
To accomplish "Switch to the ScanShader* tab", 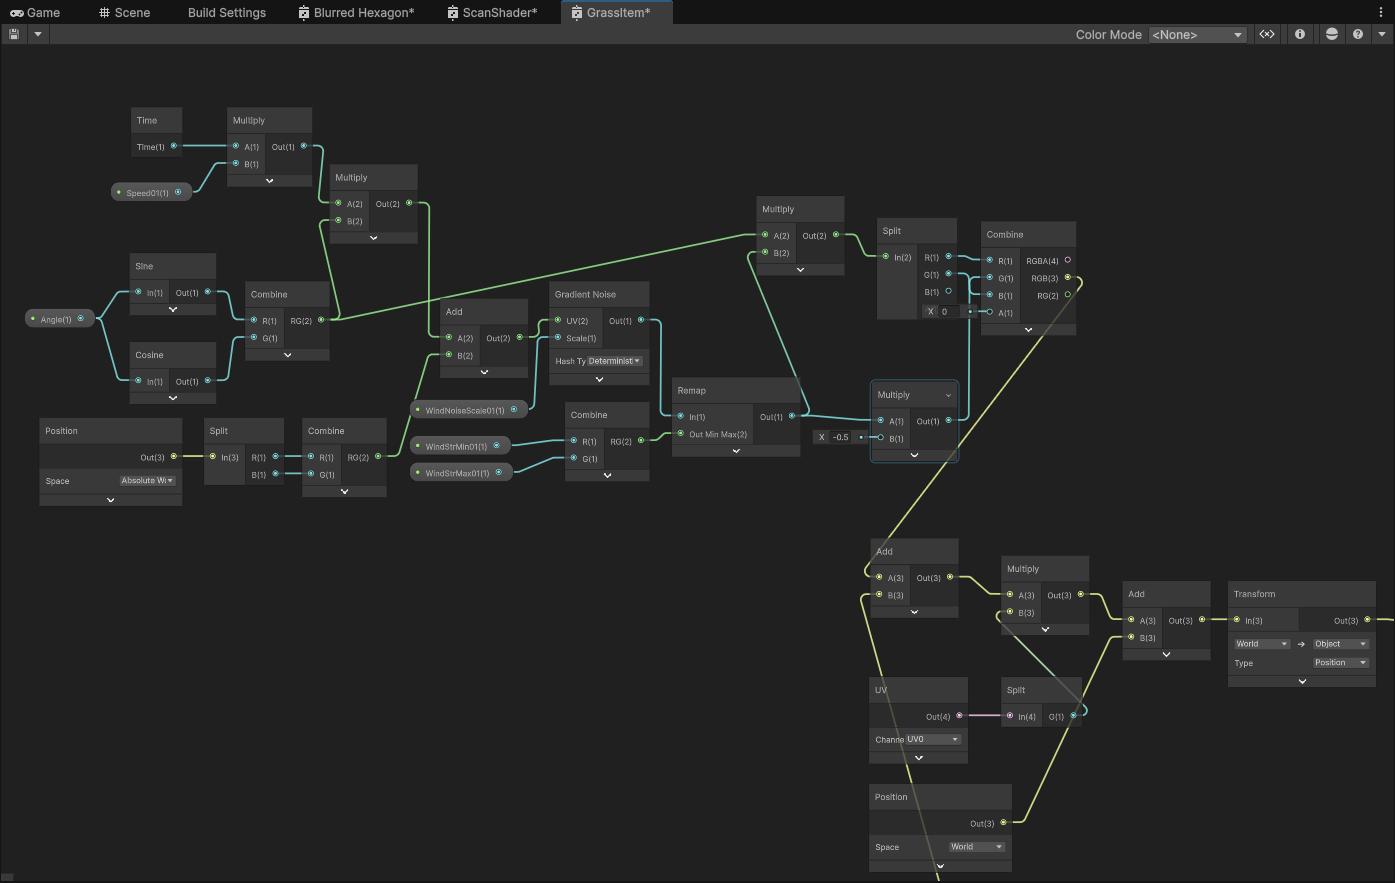I will [491, 12].
